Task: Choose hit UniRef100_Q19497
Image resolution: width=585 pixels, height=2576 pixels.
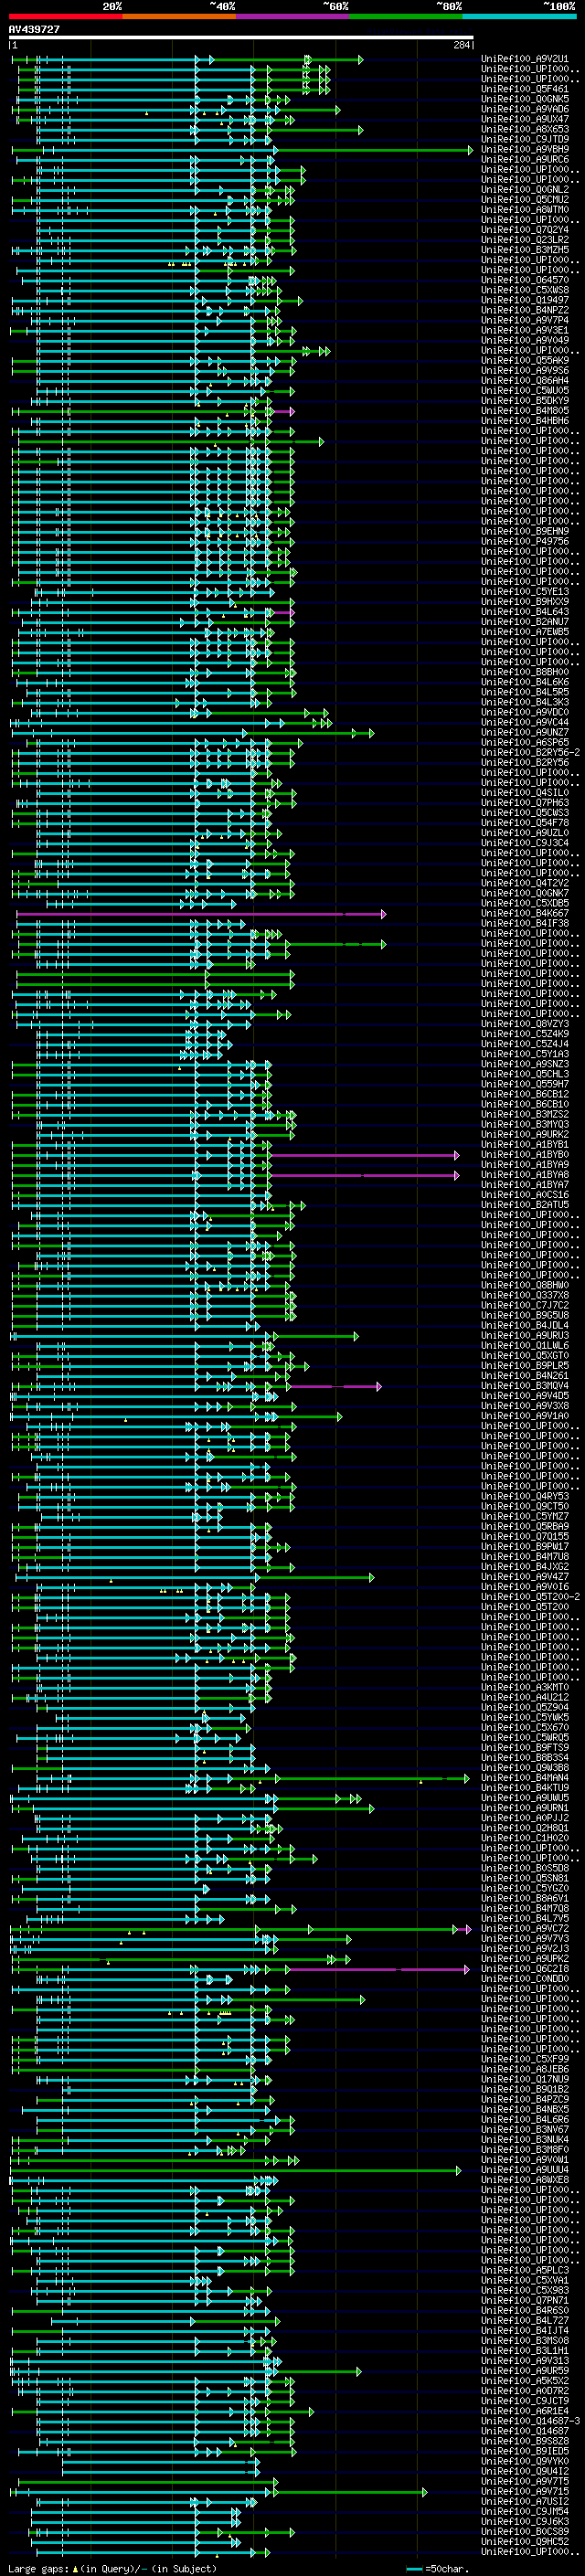Action: pos(524,300)
